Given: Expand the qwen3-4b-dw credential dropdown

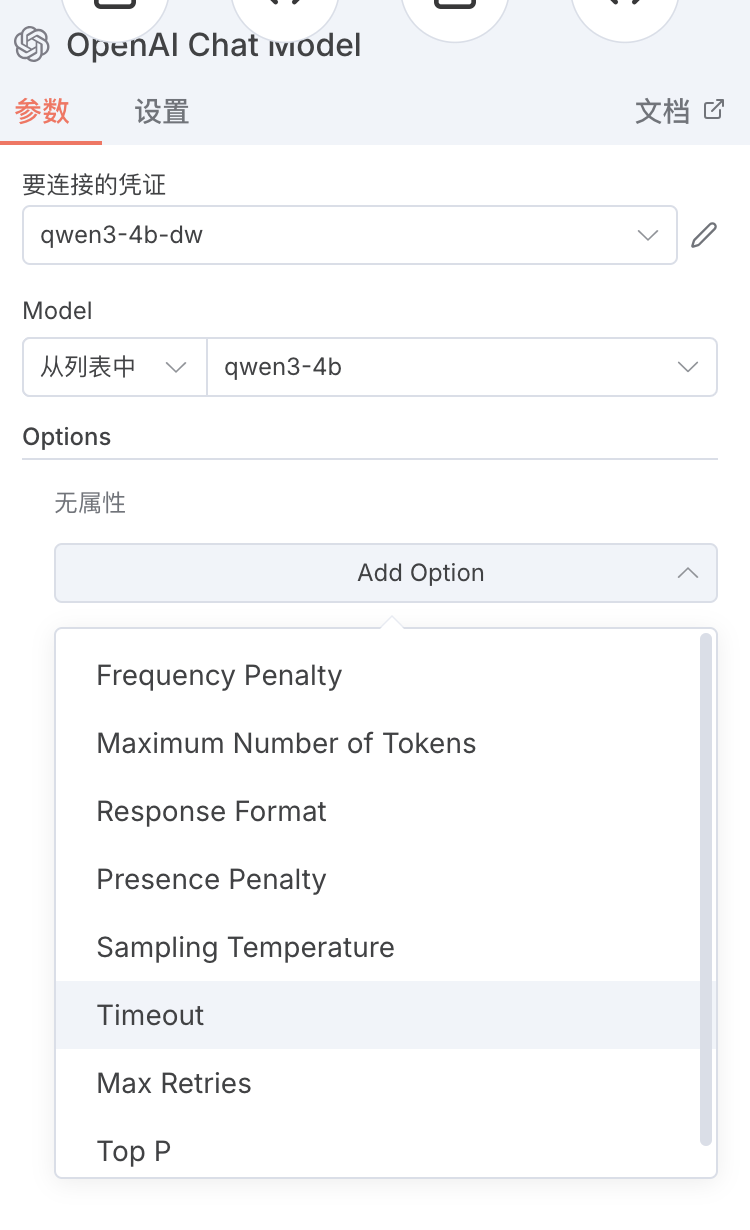Looking at the screenshot, I should coord(349,236).
